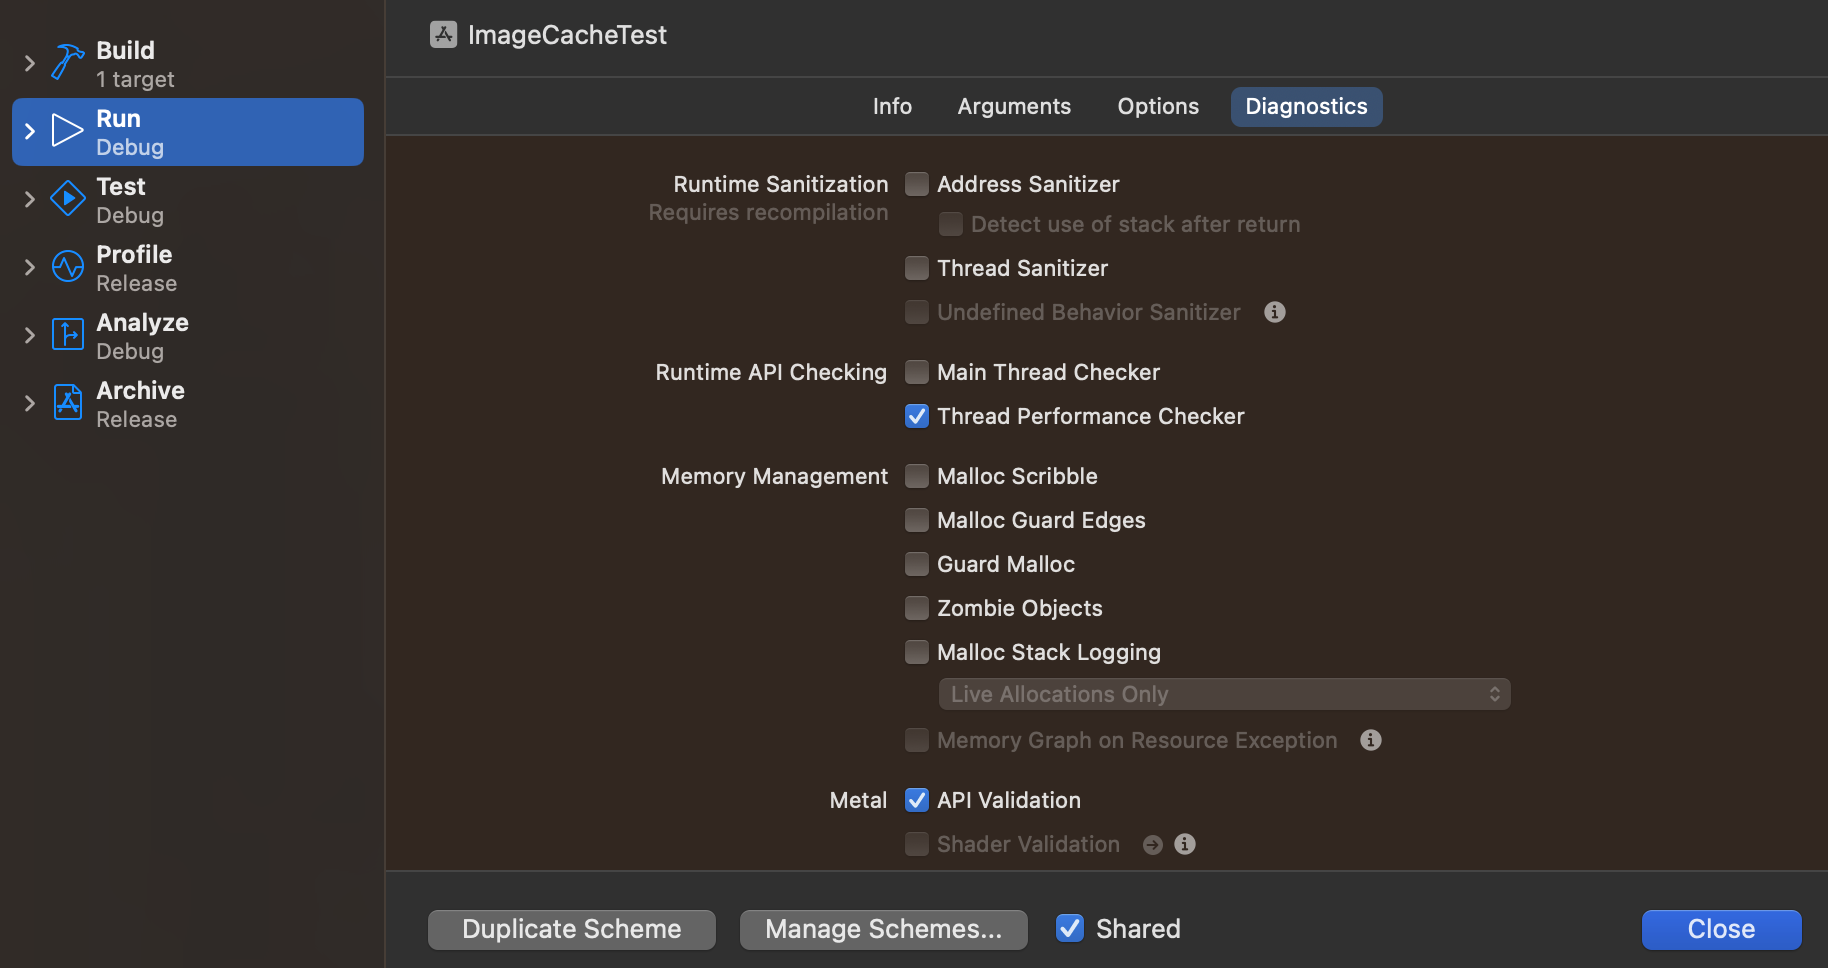Switch to the Options tab
1828x968 pixels.
tap(1157, 107)
